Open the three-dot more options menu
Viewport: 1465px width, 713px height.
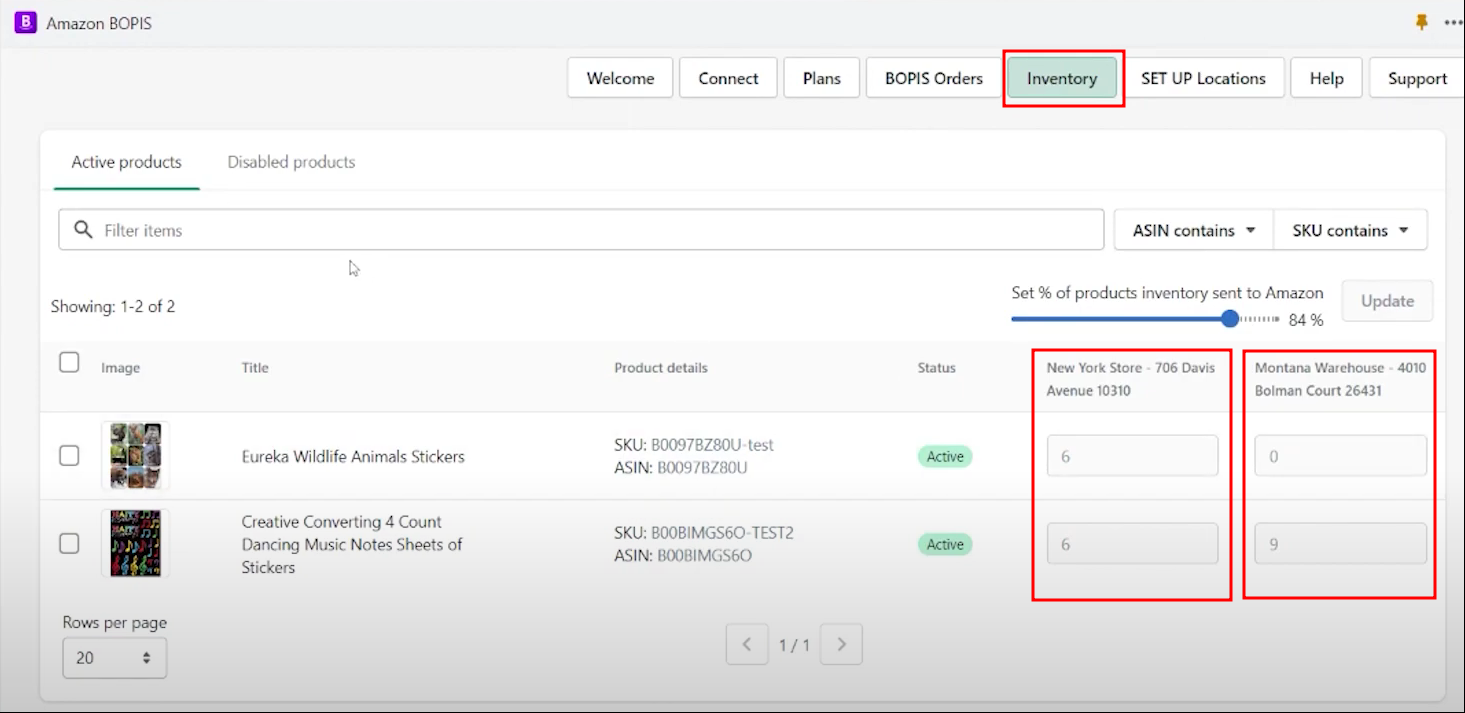point(1453,22)
